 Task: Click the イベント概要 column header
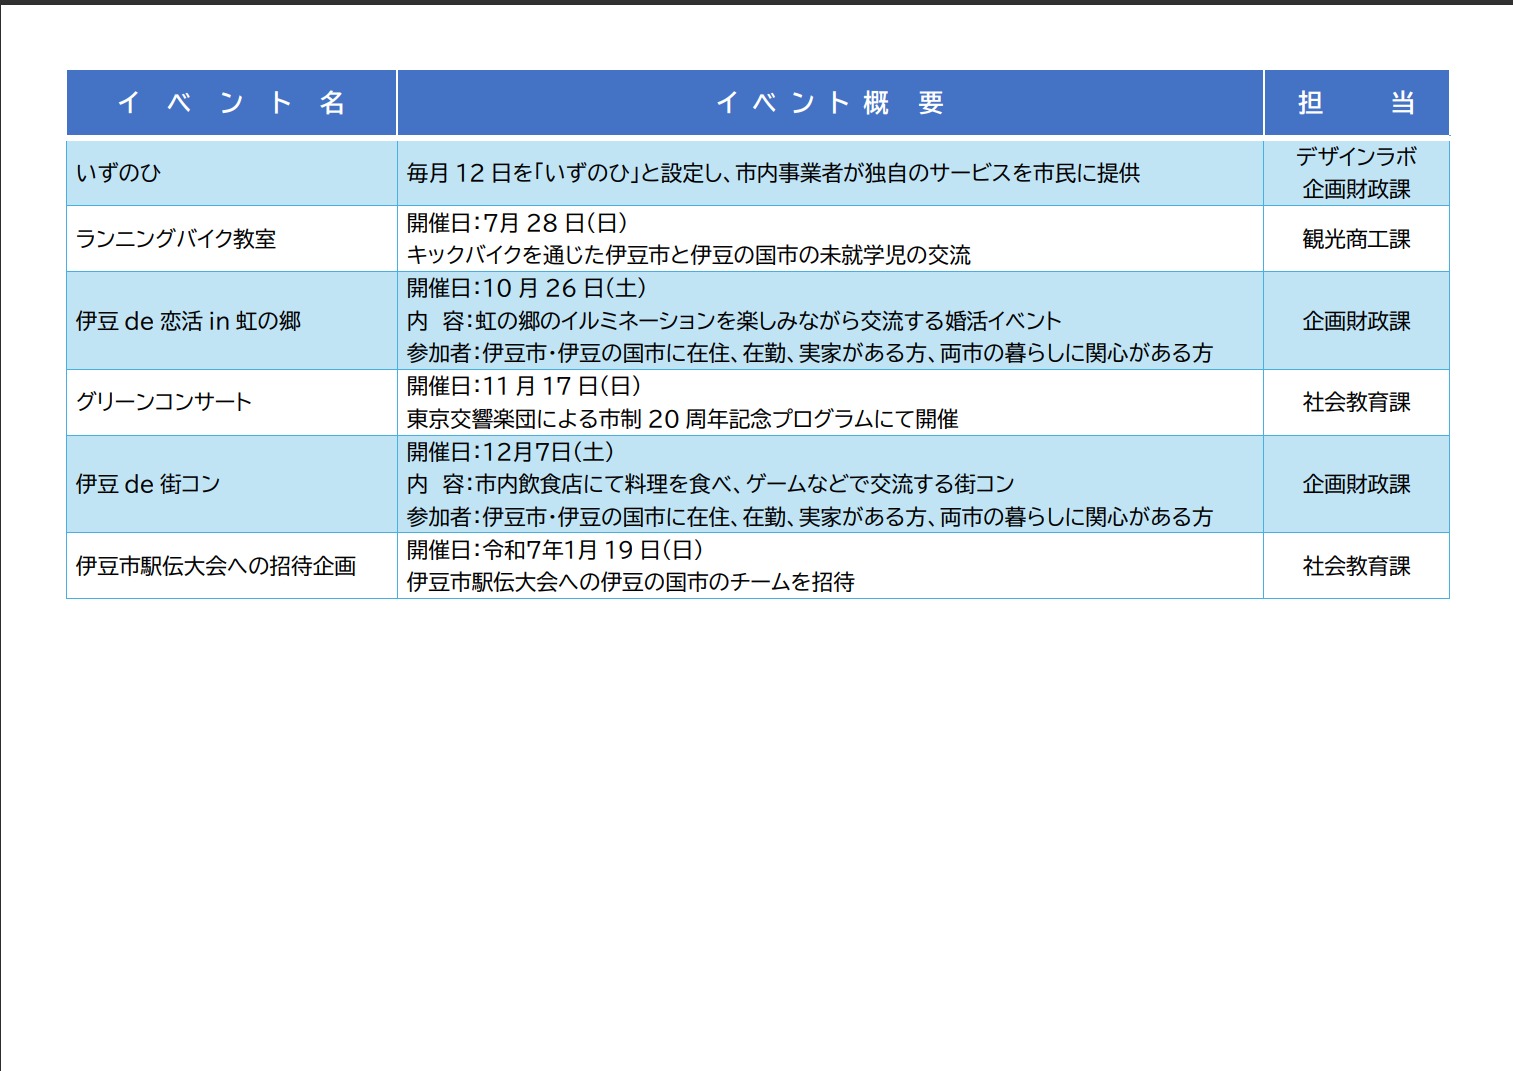(x=830, y=102)
